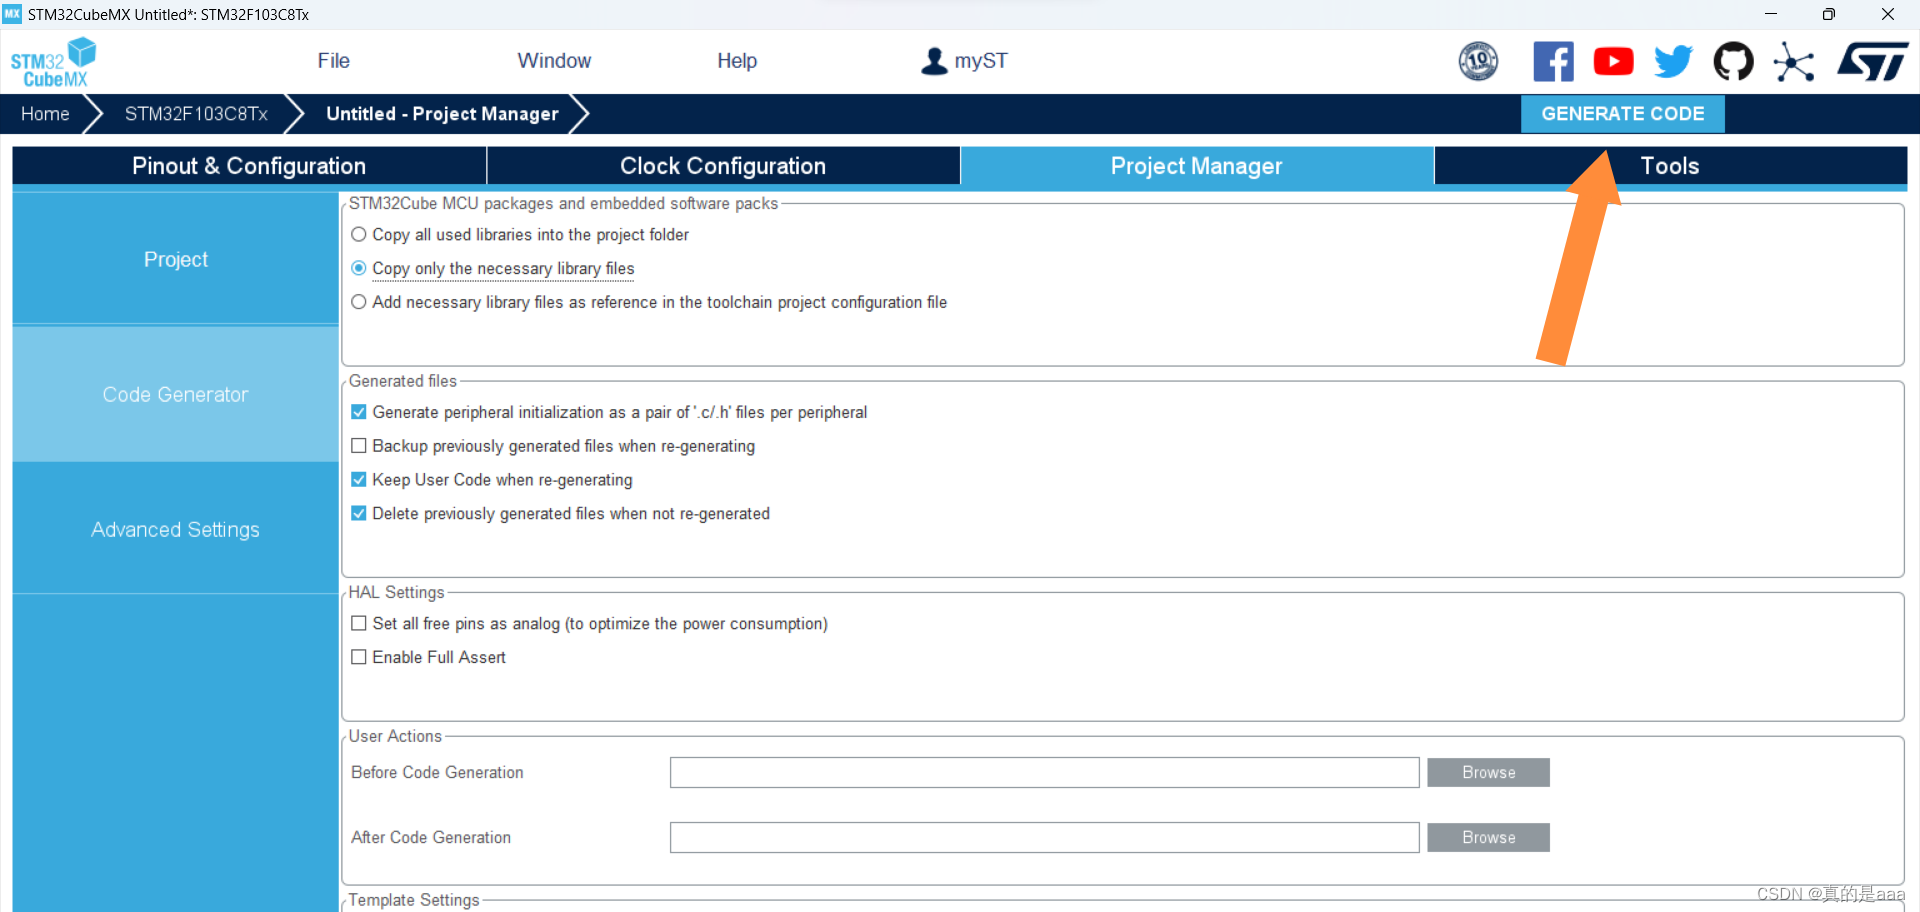This screenshot has height=912, width=1920.
Task: Open the Window menu
Action: pyautogui.click(x=554, y=61)
